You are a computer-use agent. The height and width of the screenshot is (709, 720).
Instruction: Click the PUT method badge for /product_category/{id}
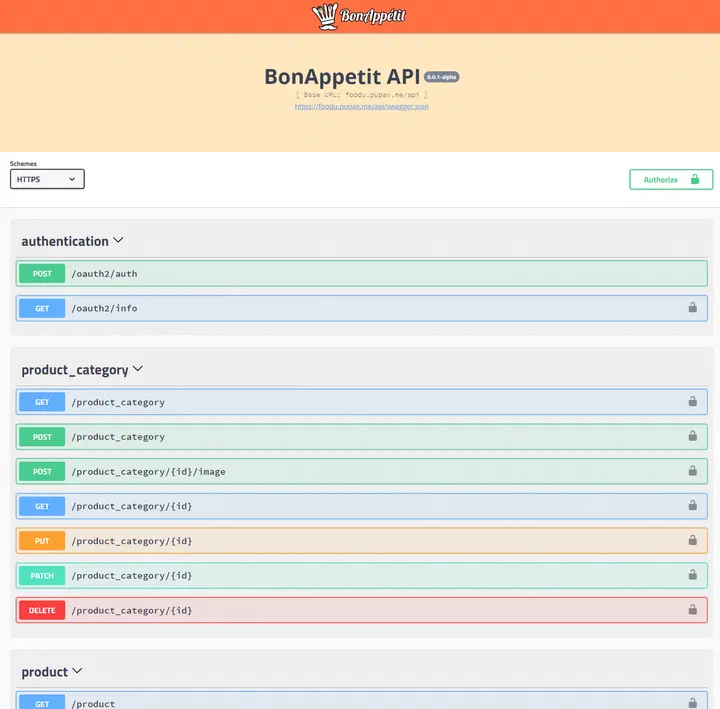point(42,541)
